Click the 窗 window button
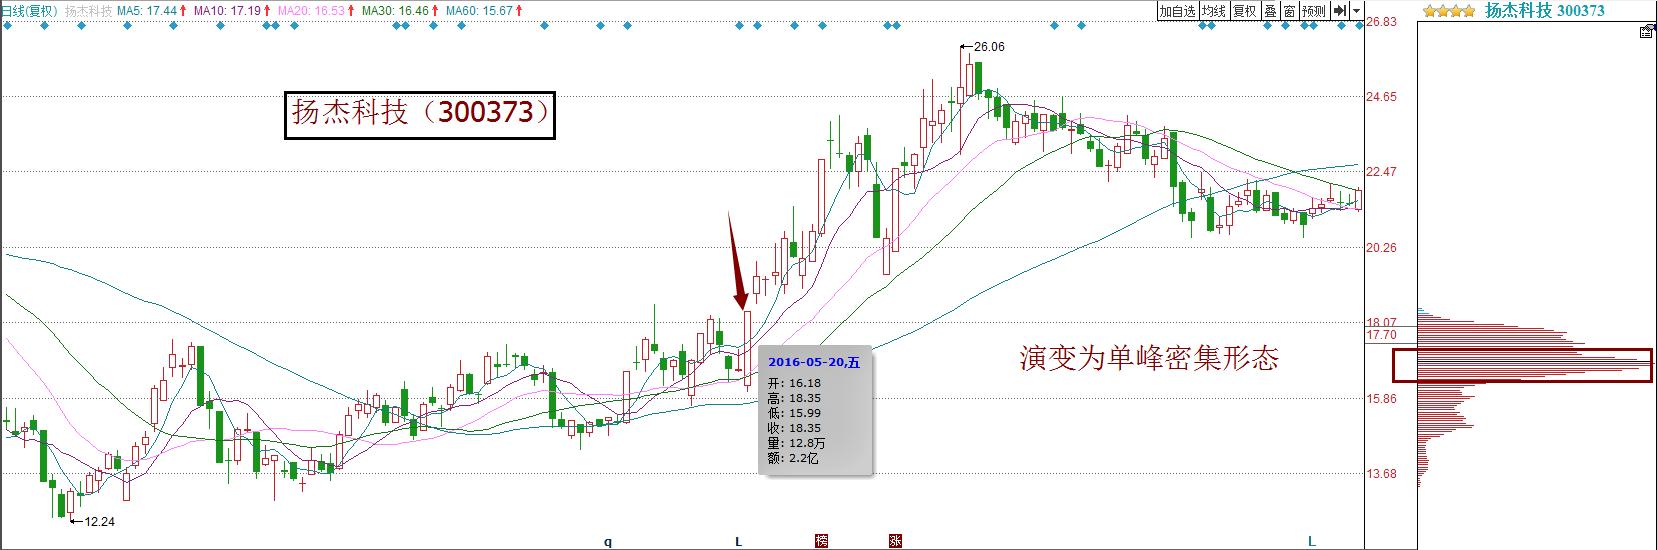1657x550 pixels. [x=1290, y=11]
